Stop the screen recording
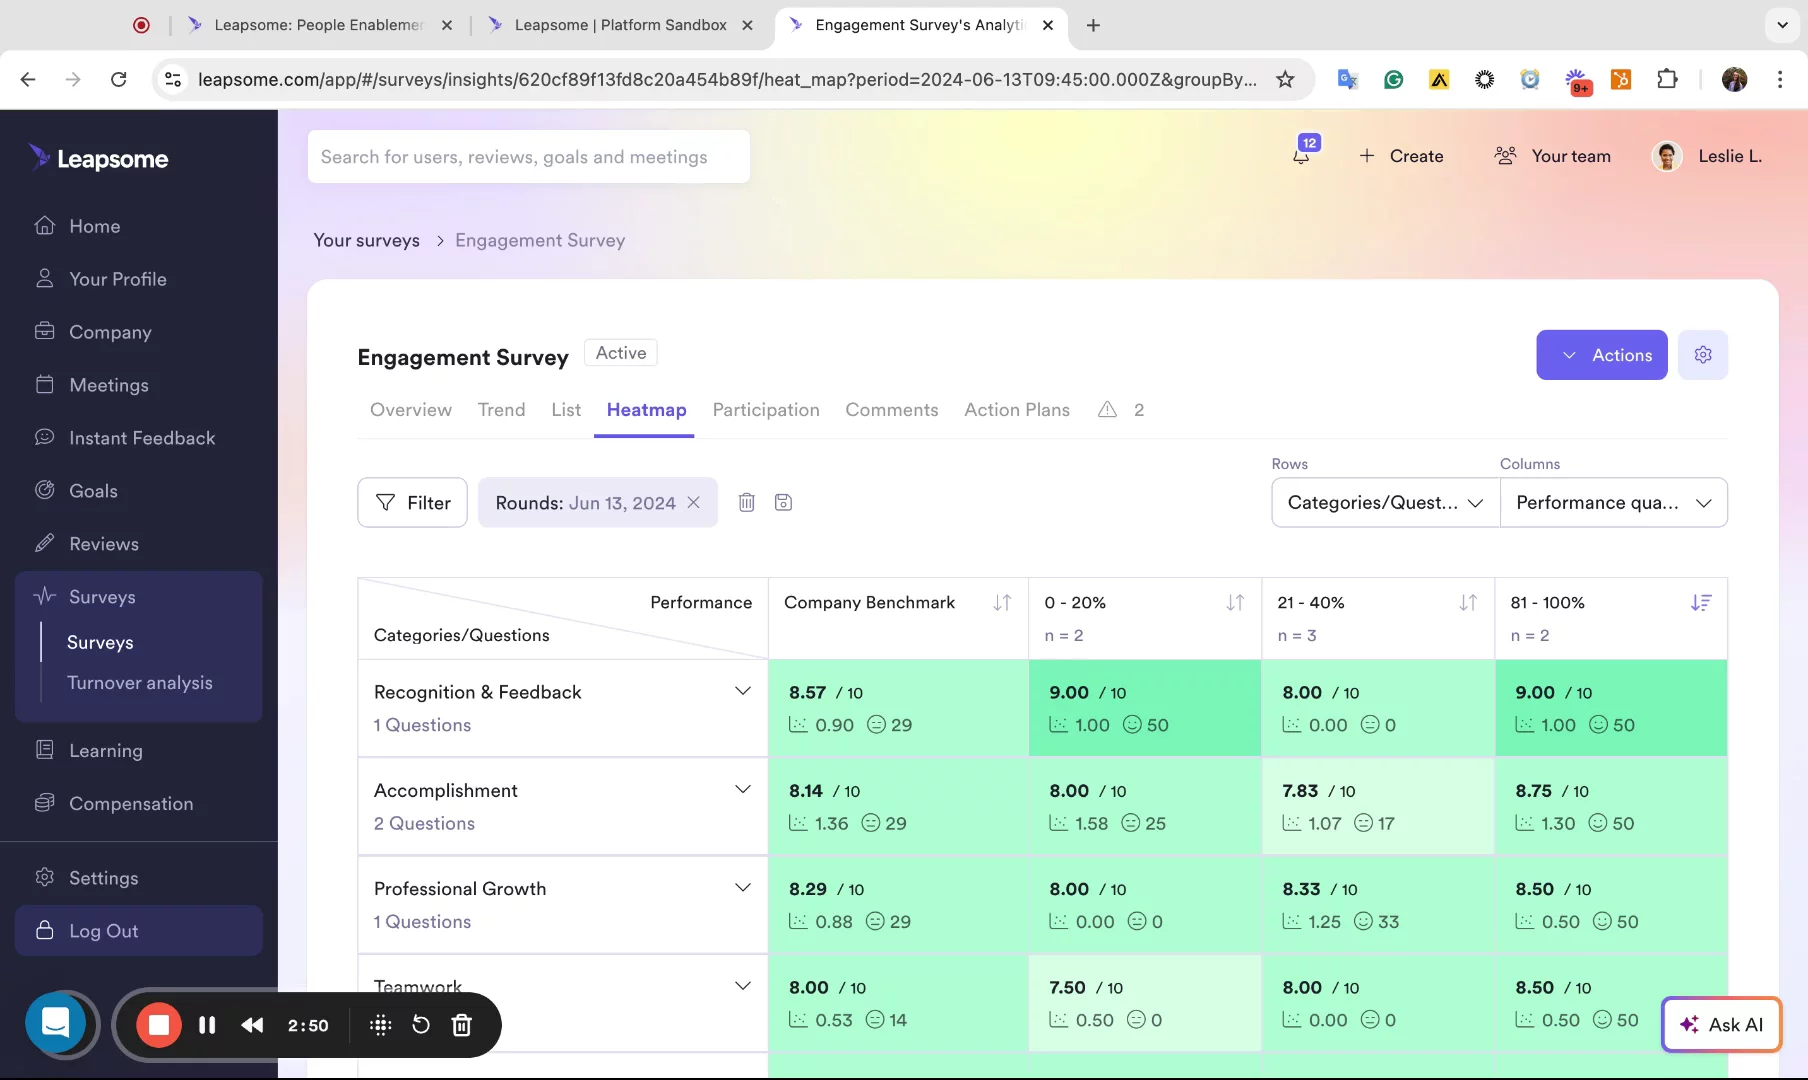Screen dimensions: 1808x1080 [158, 1025]
